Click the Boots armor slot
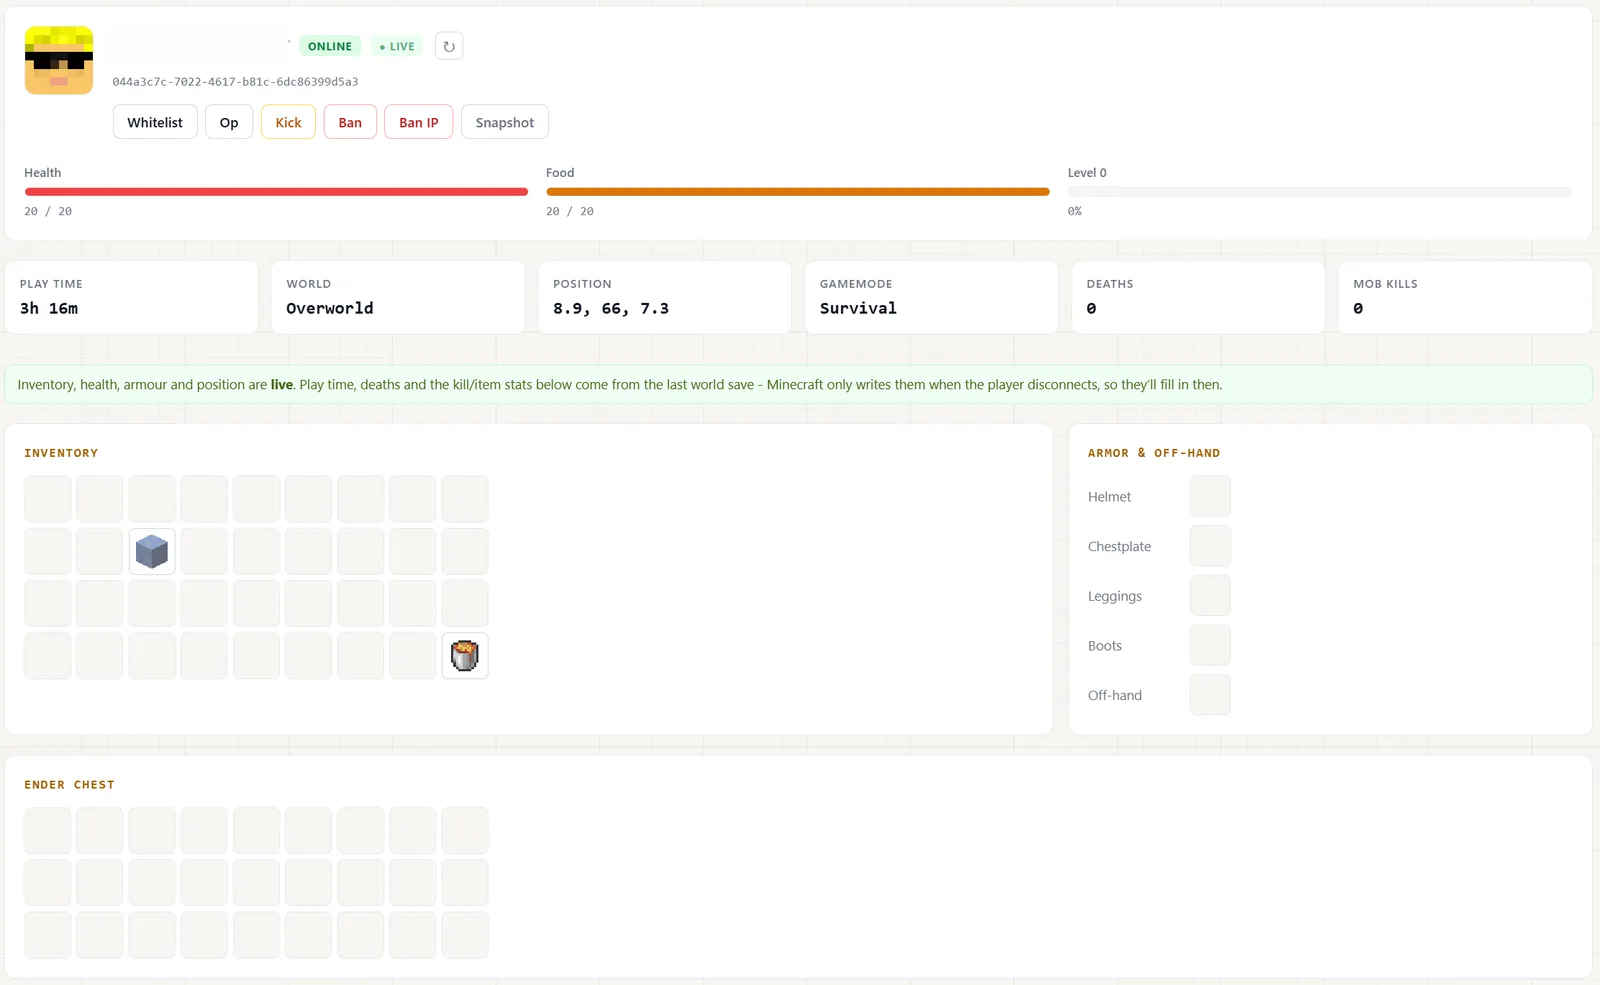The image size is (1600, 985). [x=1210, y=645]
